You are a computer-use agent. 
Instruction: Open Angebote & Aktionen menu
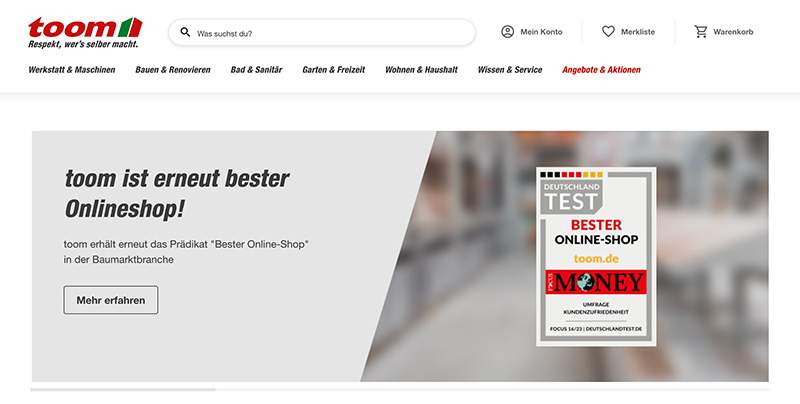601,70
